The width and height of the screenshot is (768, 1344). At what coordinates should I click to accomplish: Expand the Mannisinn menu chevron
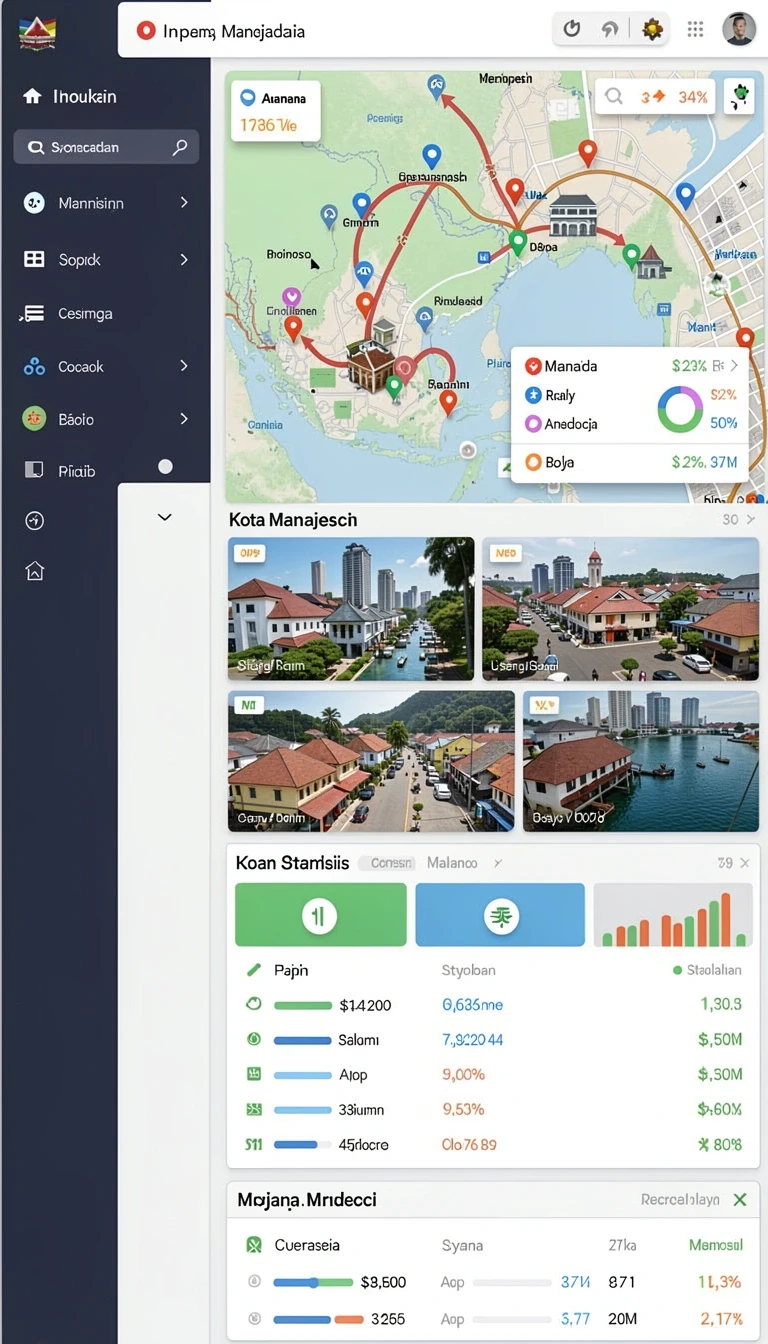click(x=184, y=202)
